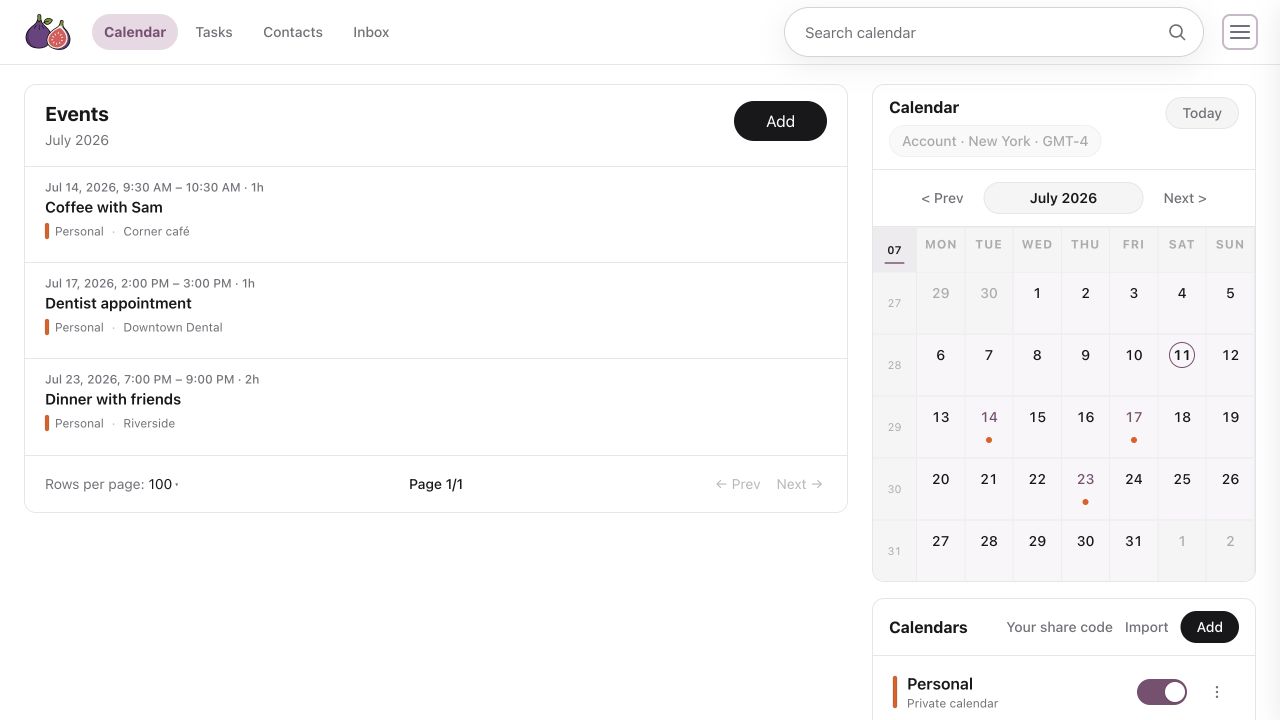
Task: Click the events list Prev page link
Action: tap(738, 484)
